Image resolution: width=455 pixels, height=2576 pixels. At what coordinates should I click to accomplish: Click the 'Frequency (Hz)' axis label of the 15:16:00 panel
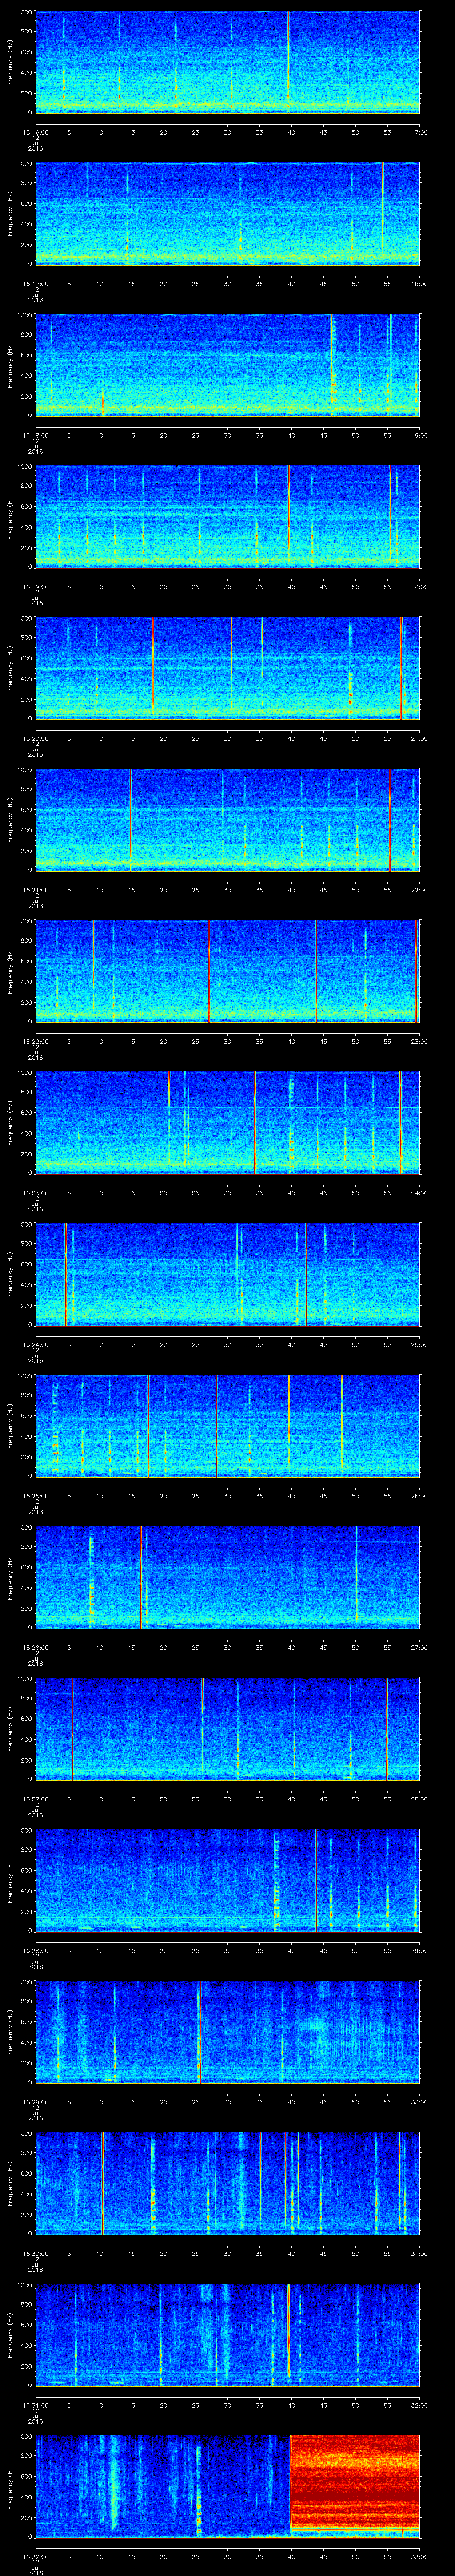coord(10,62)
